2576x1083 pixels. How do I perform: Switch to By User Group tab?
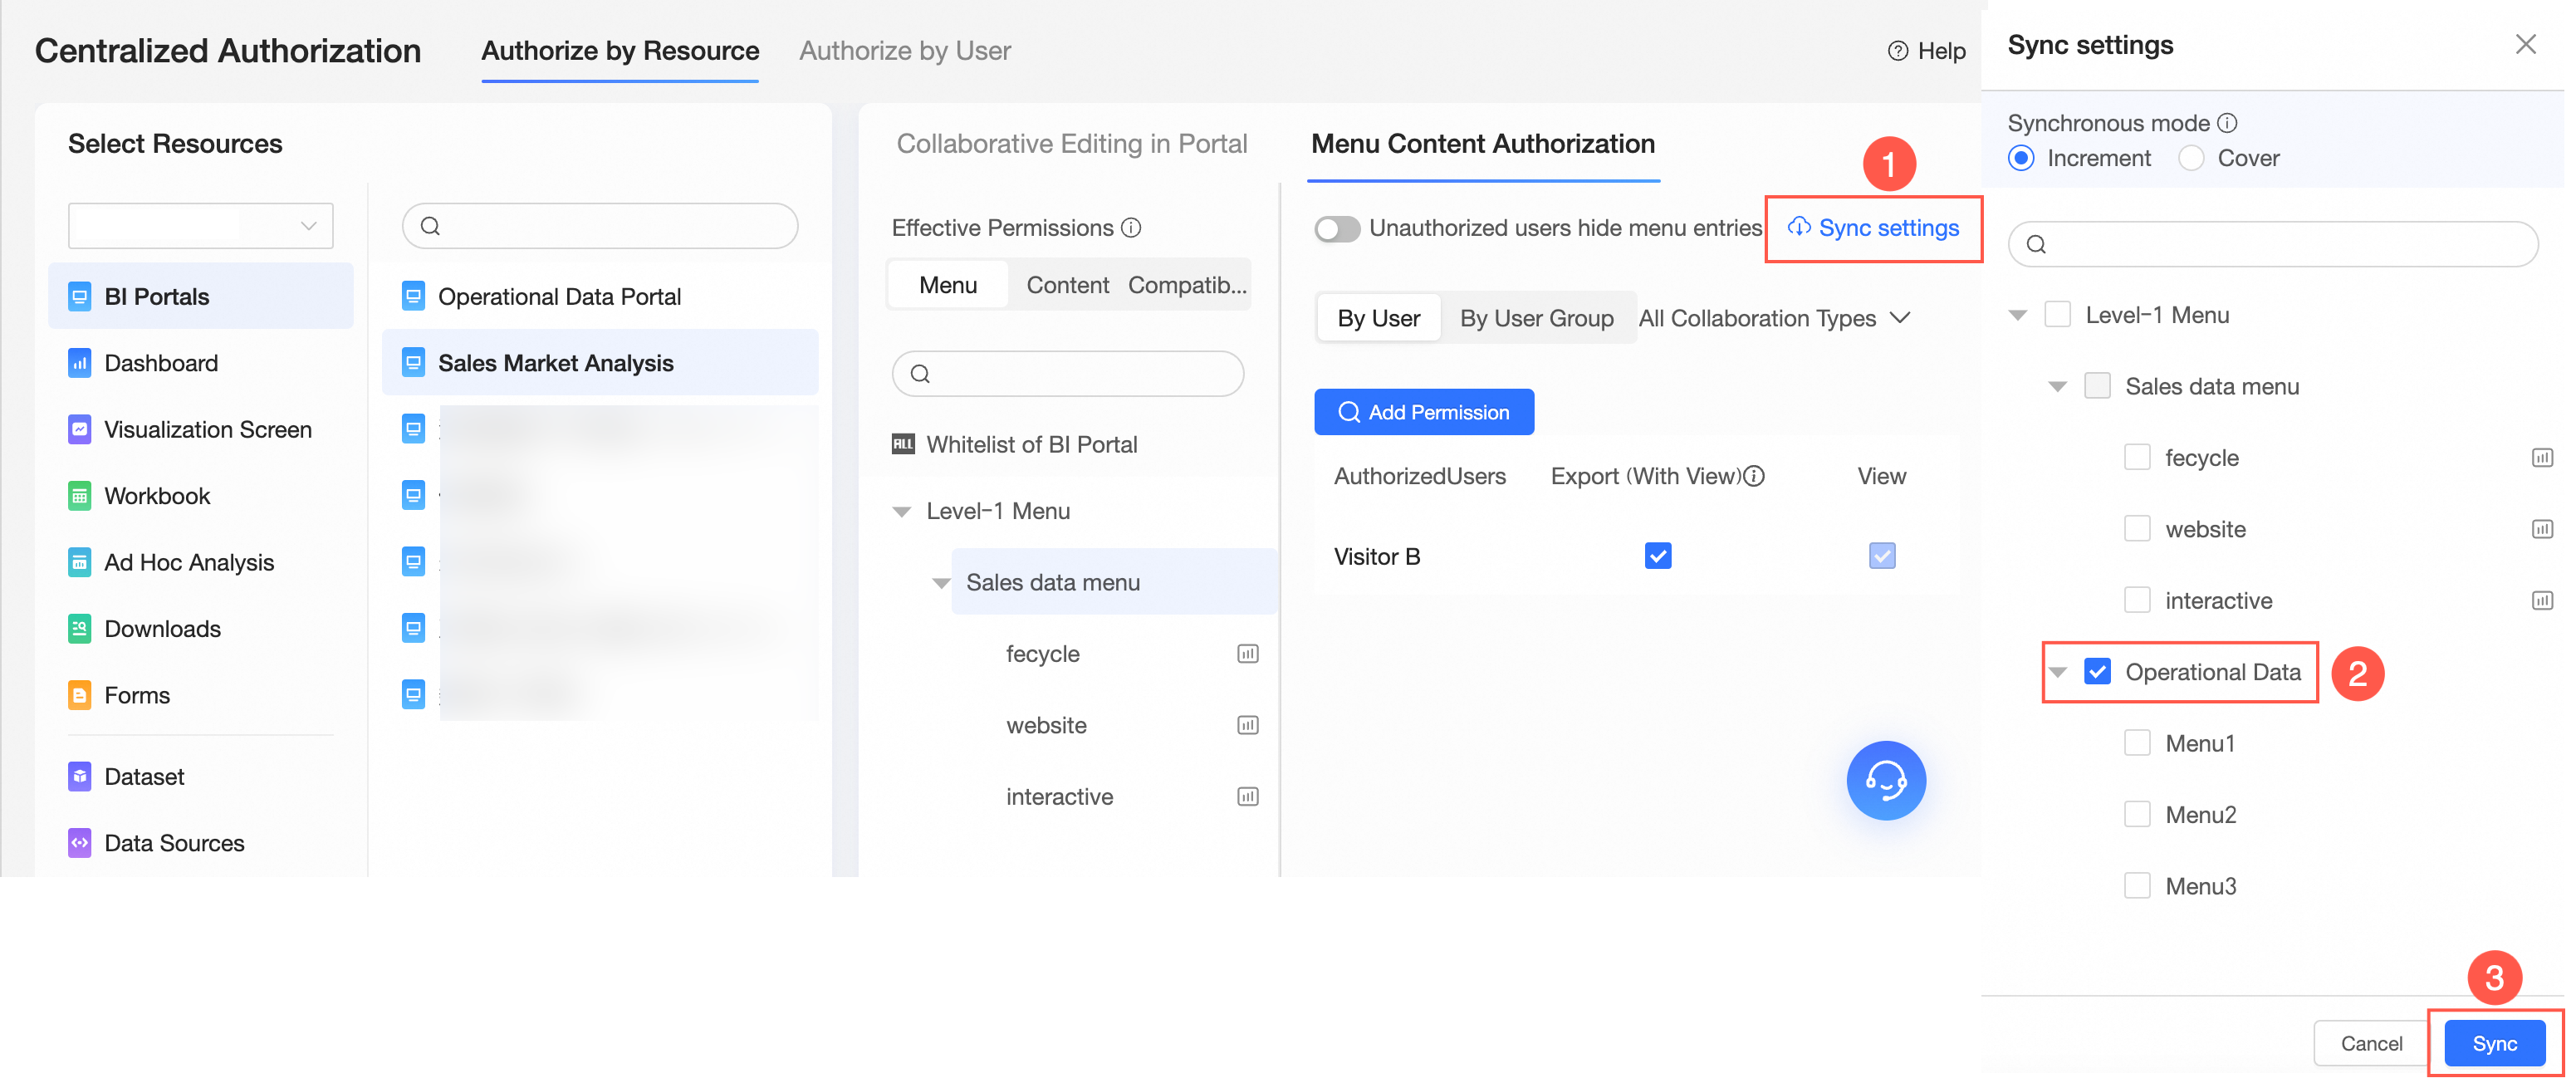pos(1536,318)
